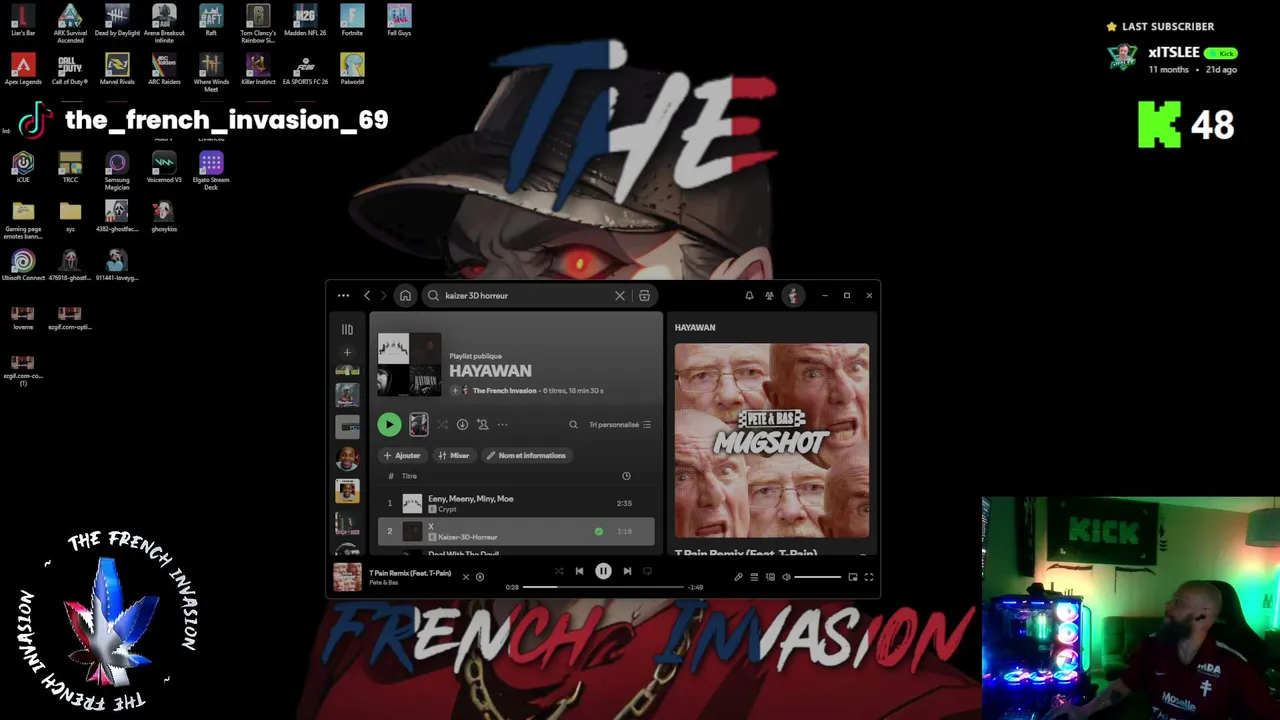The width and height of the screenshot is (1280, 720).
Task: Switch Spotify to full screen mode
Action: pyautogui.click(x=869, y=577)
